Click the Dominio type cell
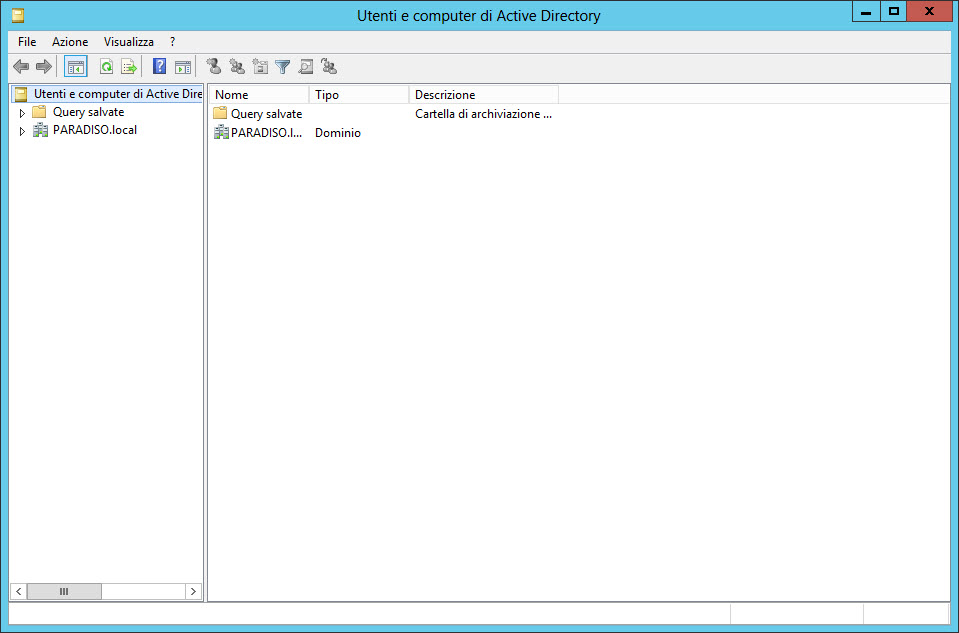Image resolution: width=959 pixels, height=633 pixels. pos(338,133)
